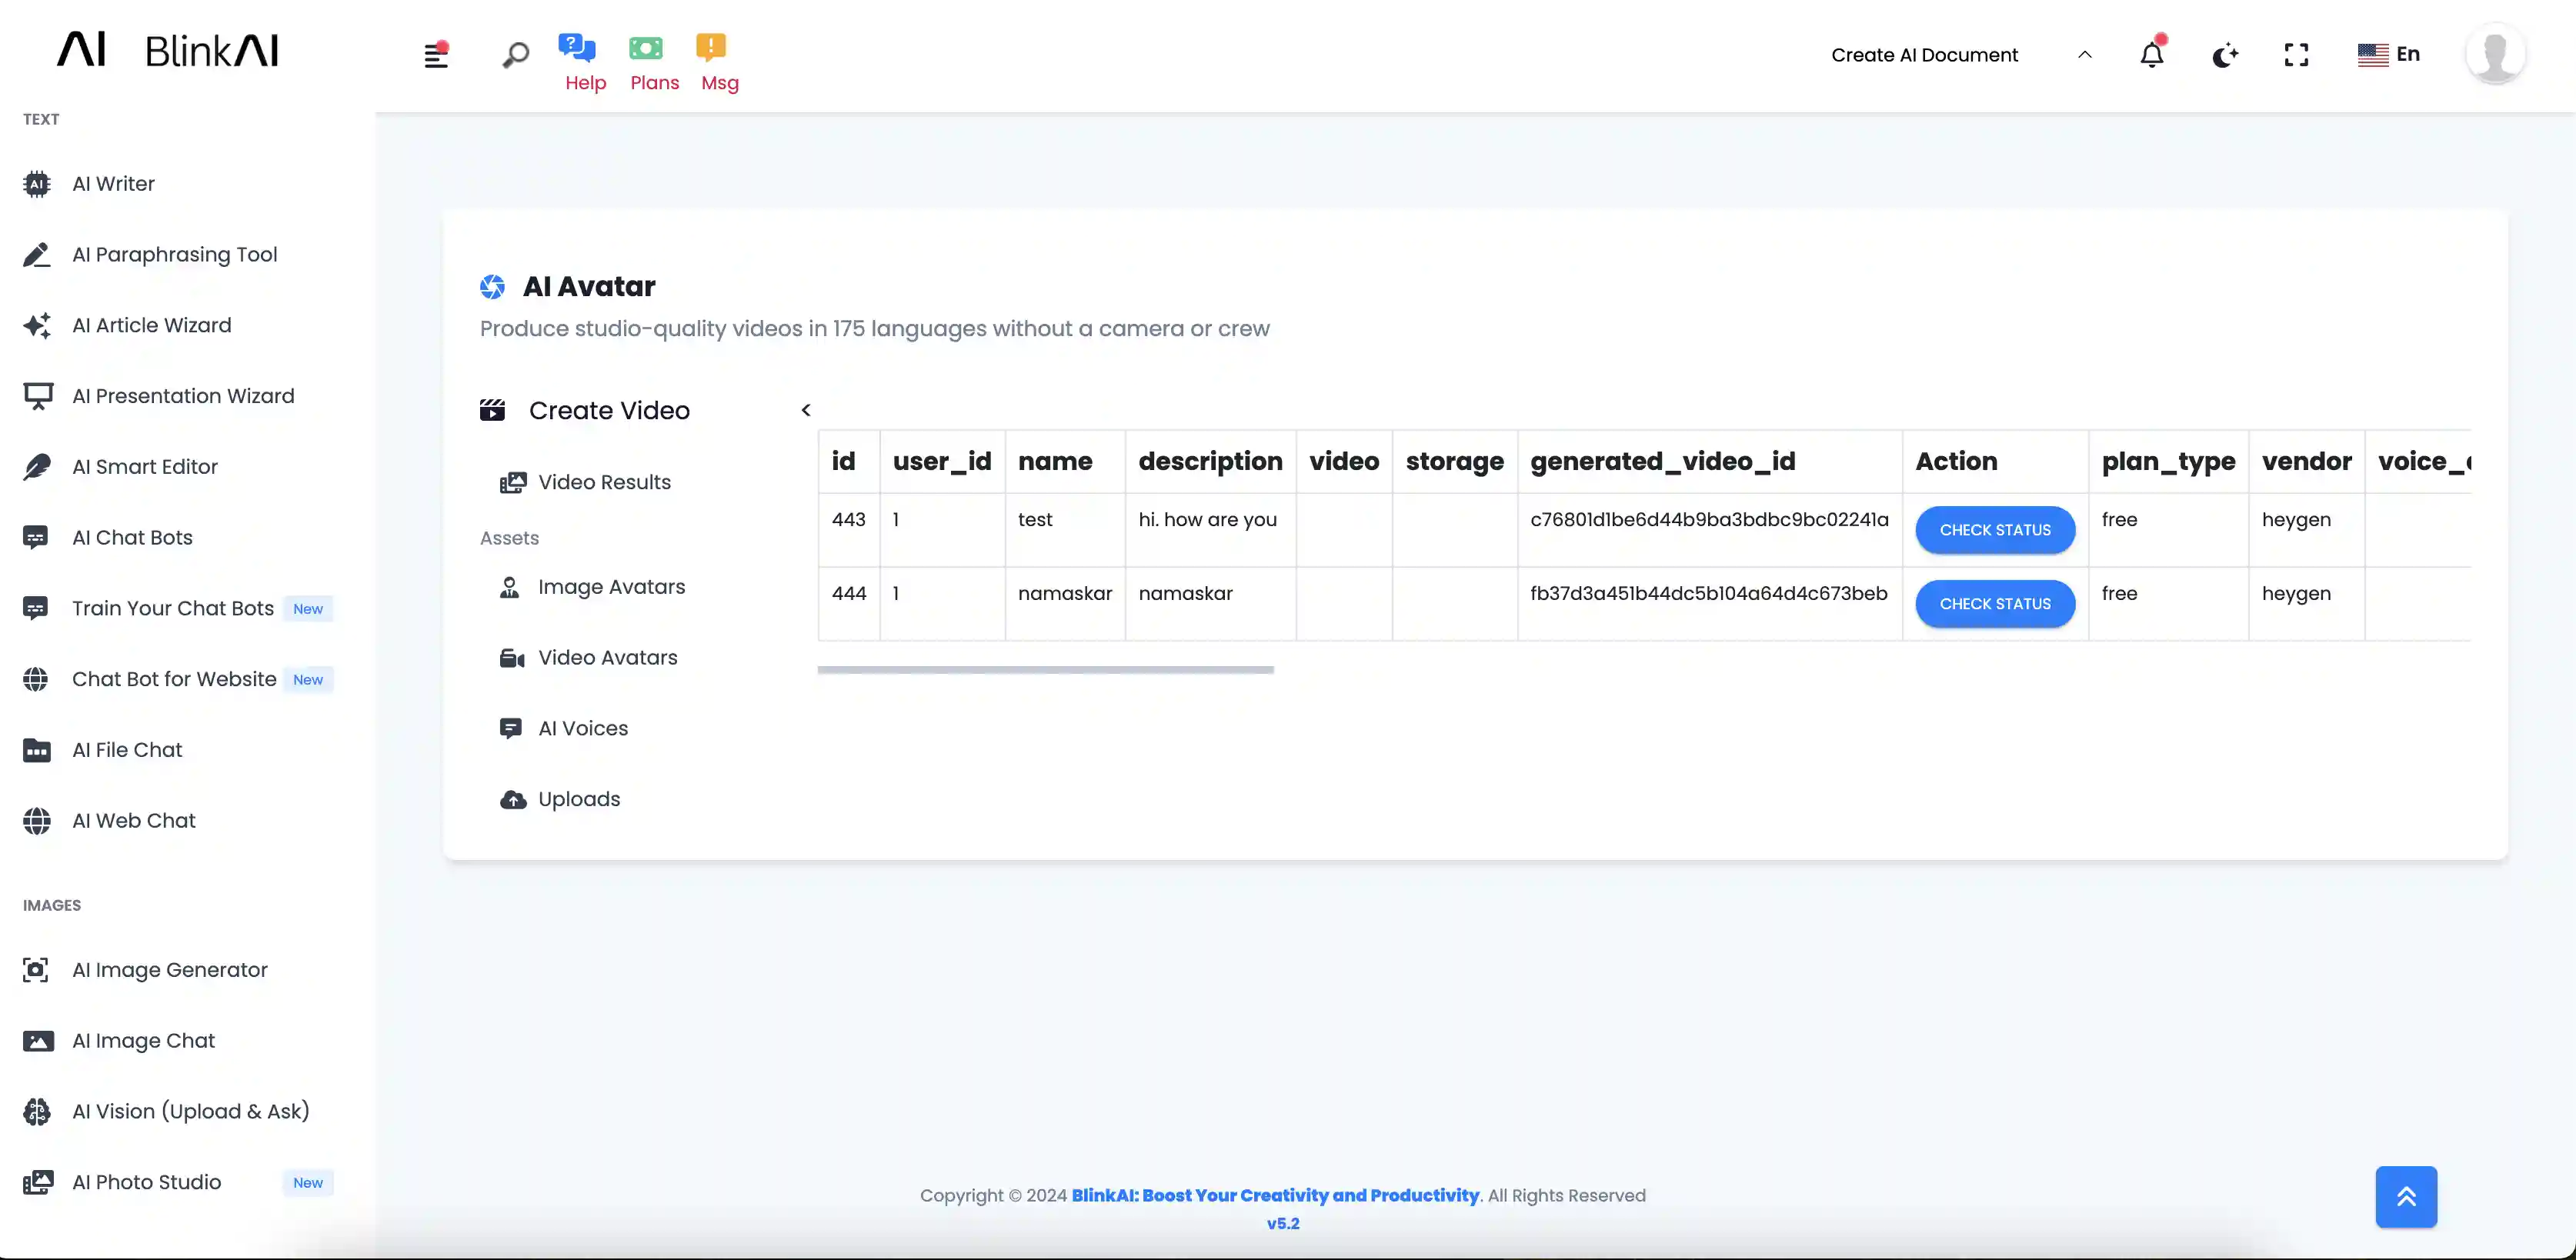The width and height of the screenshot is (2576, 1260).
Task: Check status for video 443
Action: (x=1995, y=530)
